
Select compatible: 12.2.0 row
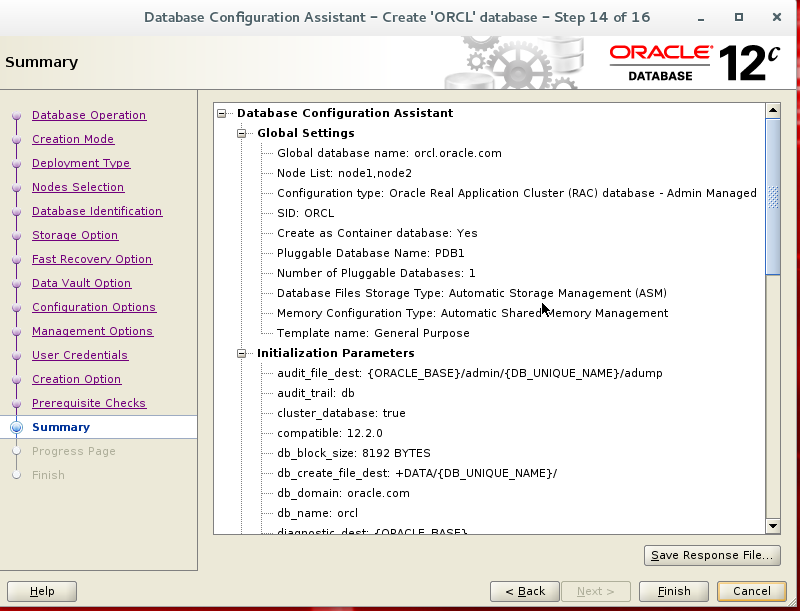330,433
